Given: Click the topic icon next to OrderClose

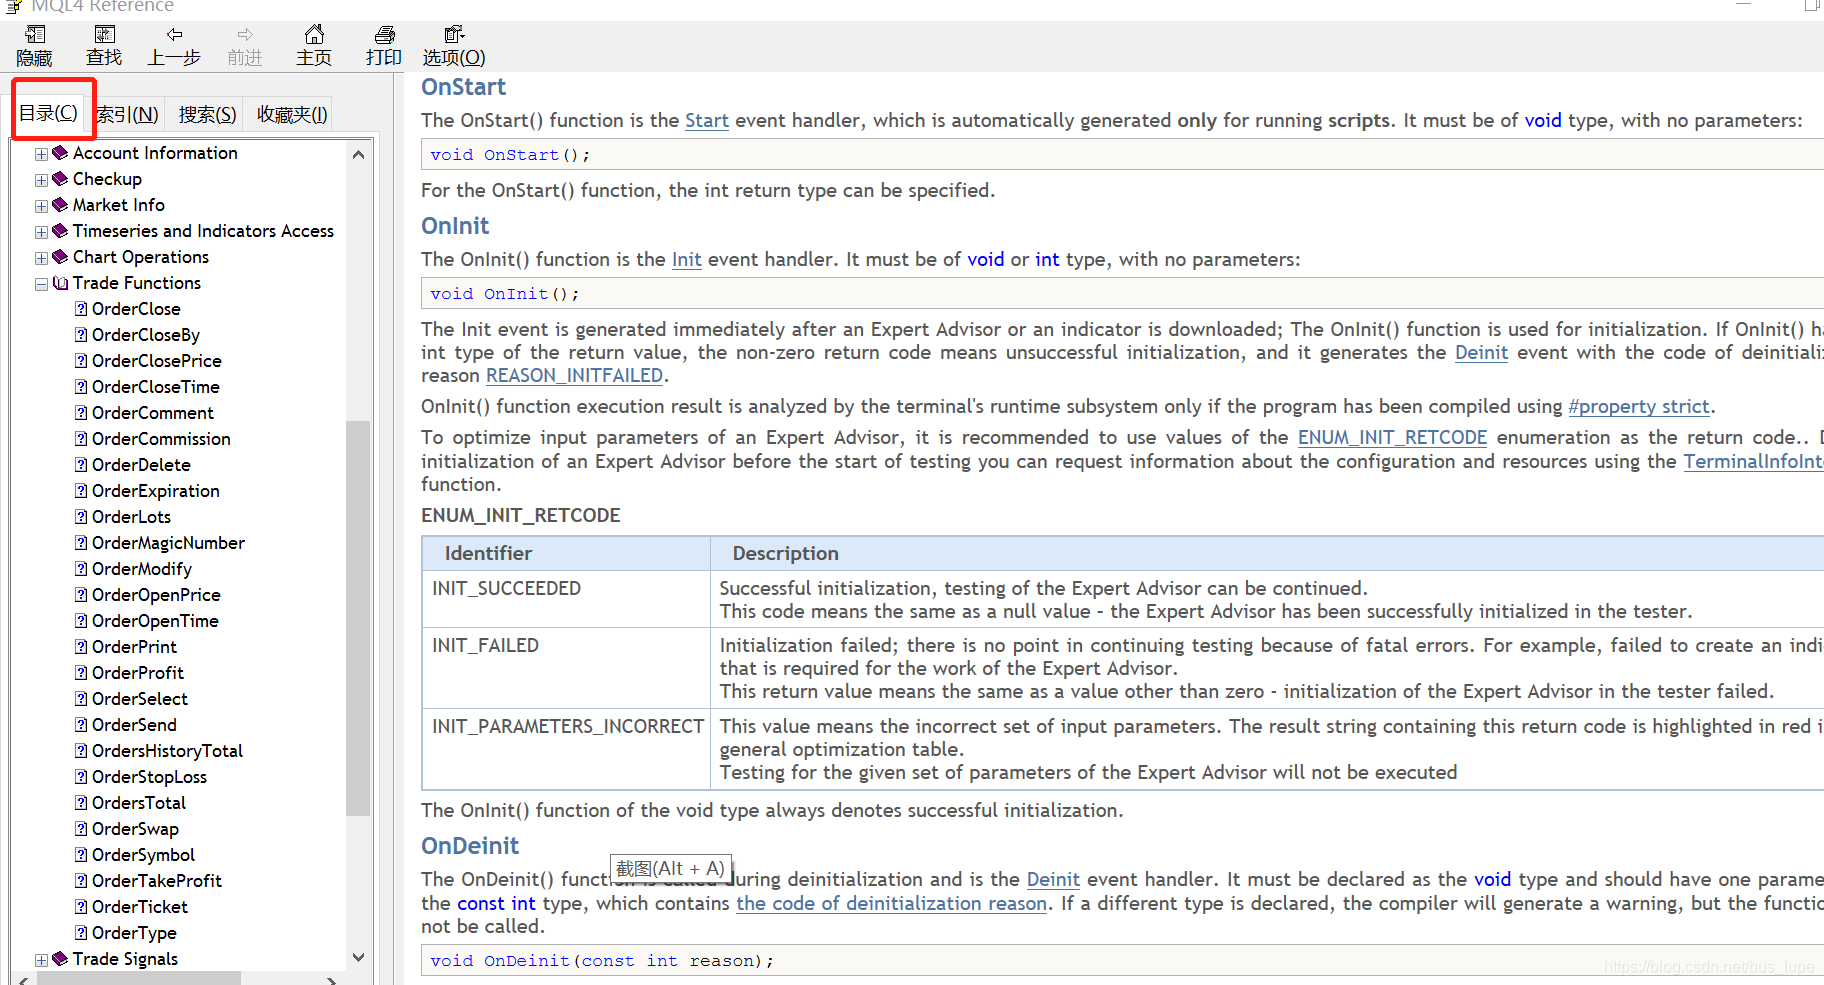Looking at the screenshot, I should [x=81, y=309].
